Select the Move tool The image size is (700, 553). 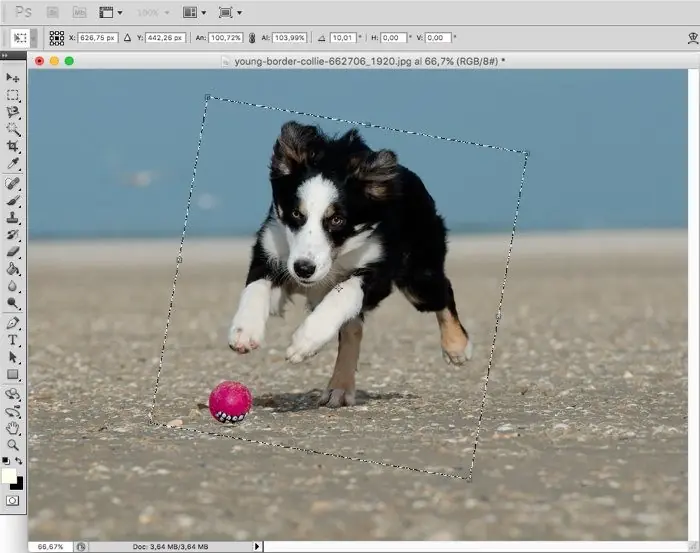pyautogui.click(x=13, y=77)
